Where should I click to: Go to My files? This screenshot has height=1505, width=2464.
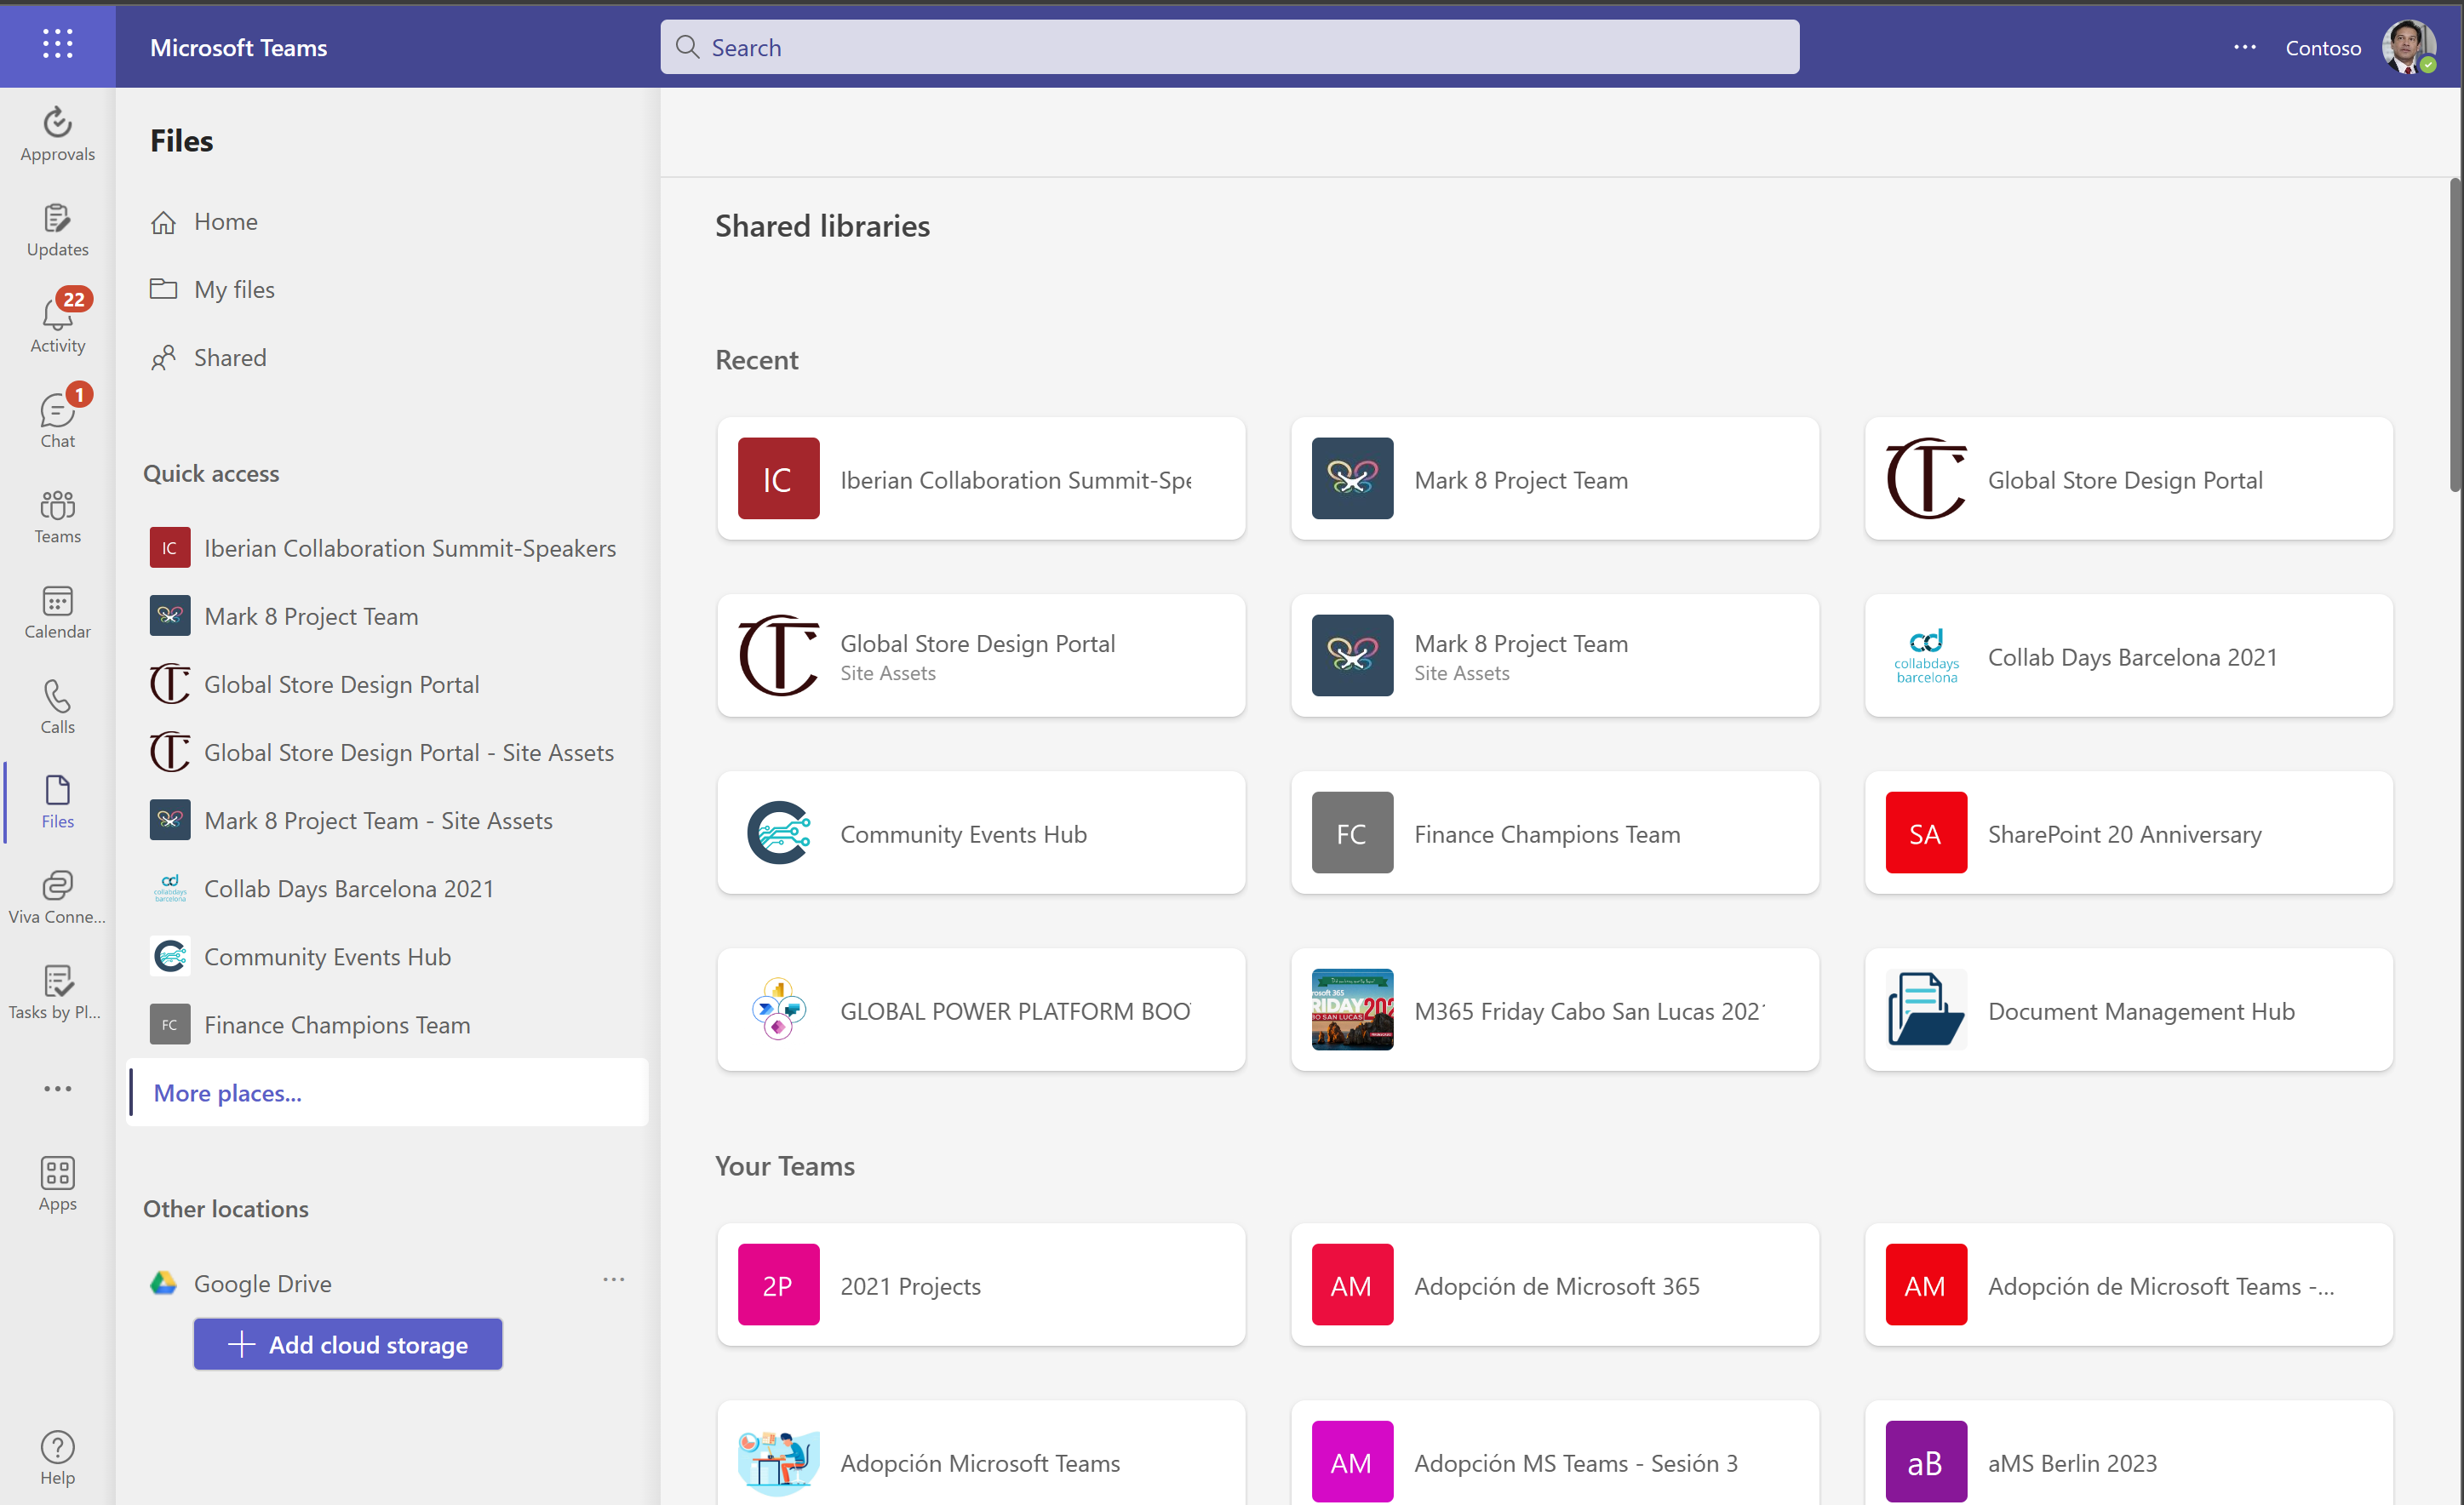click(234, 289)
